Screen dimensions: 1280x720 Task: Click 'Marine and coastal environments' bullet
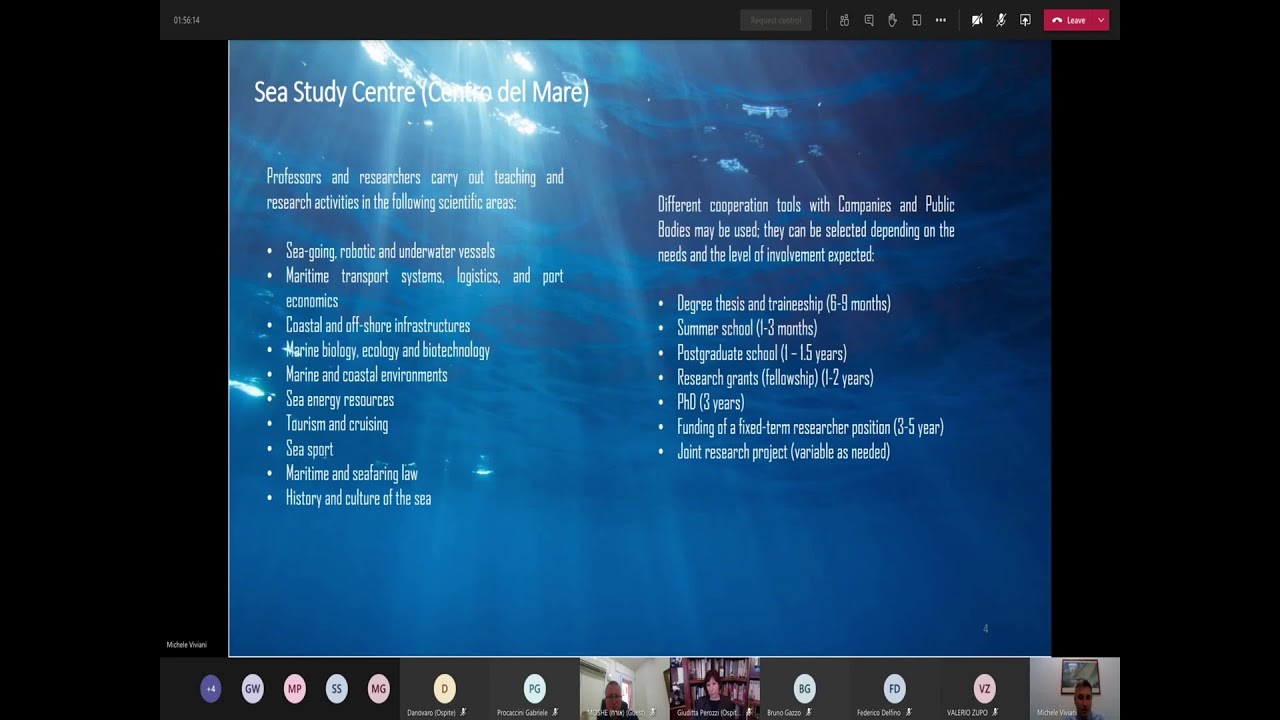(366, 375)
